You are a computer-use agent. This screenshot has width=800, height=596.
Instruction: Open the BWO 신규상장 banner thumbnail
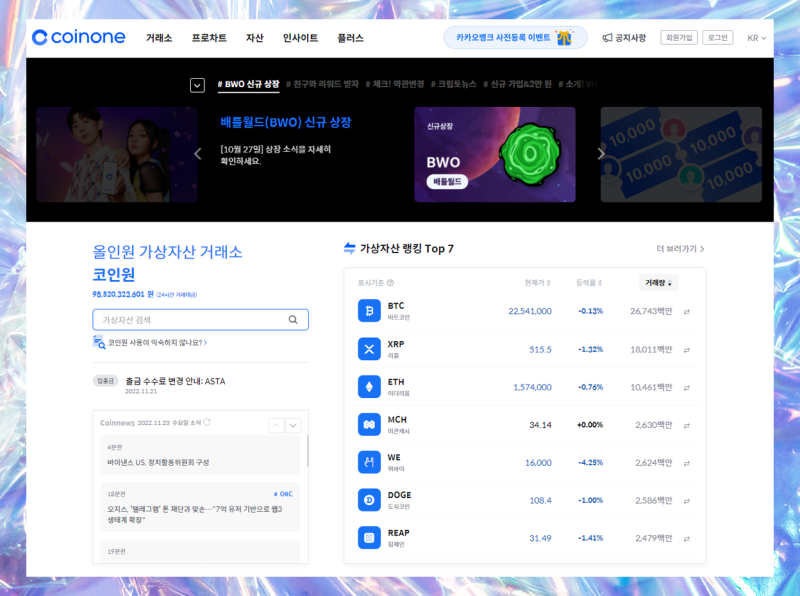click(x=495, y=155)
